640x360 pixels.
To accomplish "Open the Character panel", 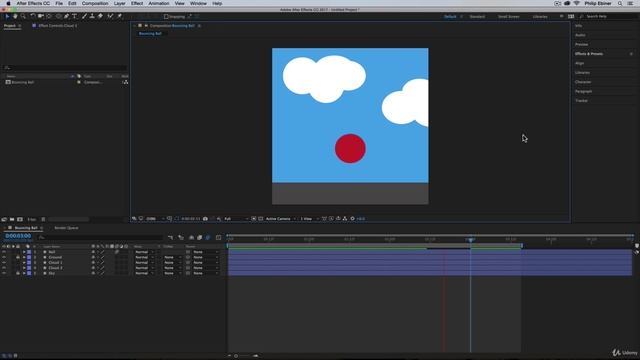I will (583, 82).
